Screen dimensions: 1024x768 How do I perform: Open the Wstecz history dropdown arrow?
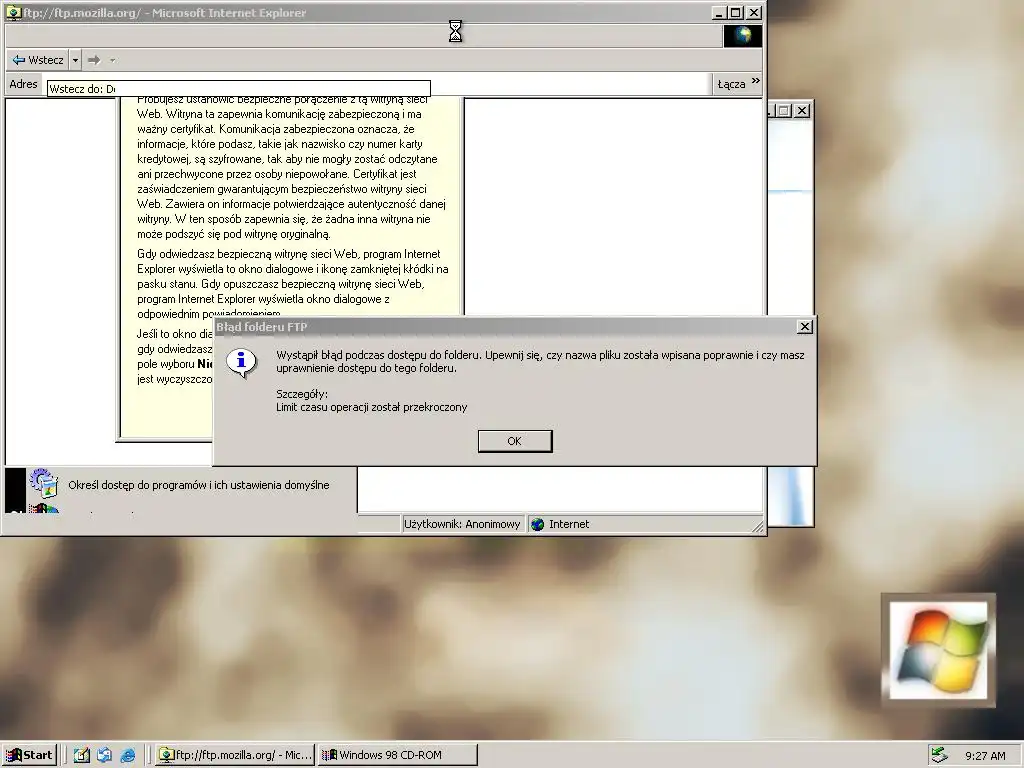pyautogui.click(x=75, y=60)
